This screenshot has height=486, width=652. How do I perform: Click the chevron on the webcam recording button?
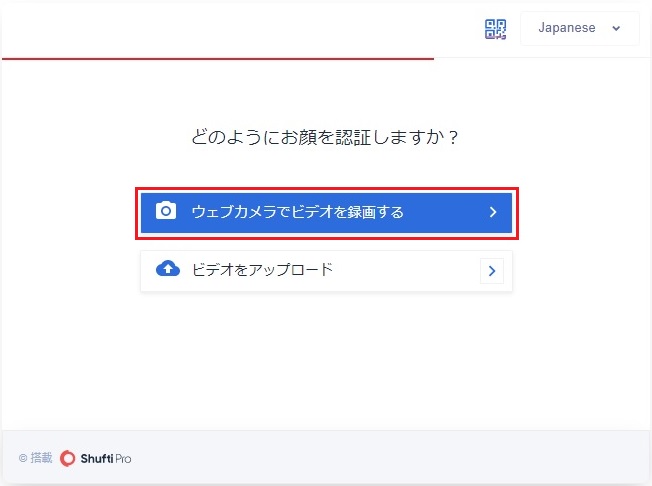coord(493,212)
